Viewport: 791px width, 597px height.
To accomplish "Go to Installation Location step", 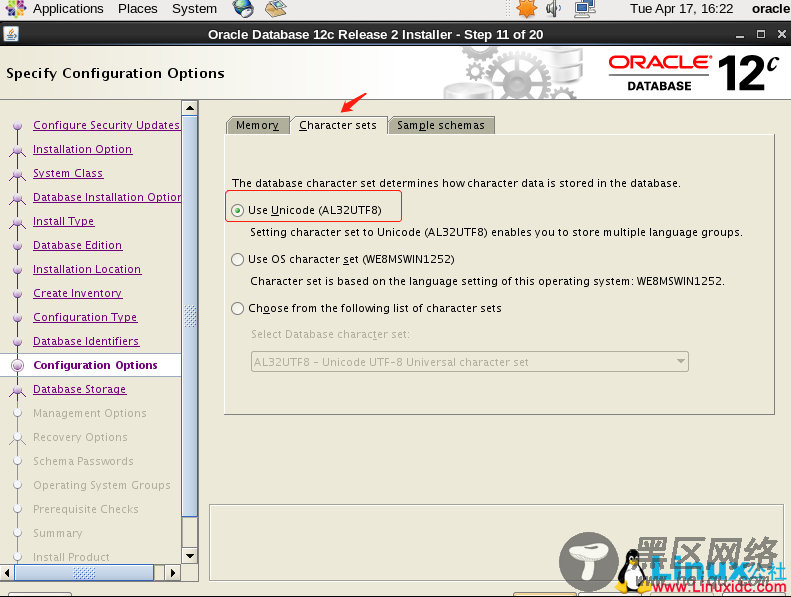I will point(87,269).
